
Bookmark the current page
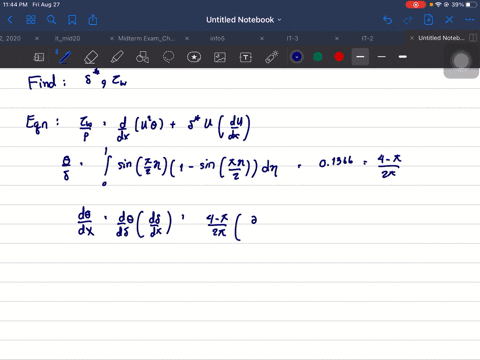click(x=72, y=20)
